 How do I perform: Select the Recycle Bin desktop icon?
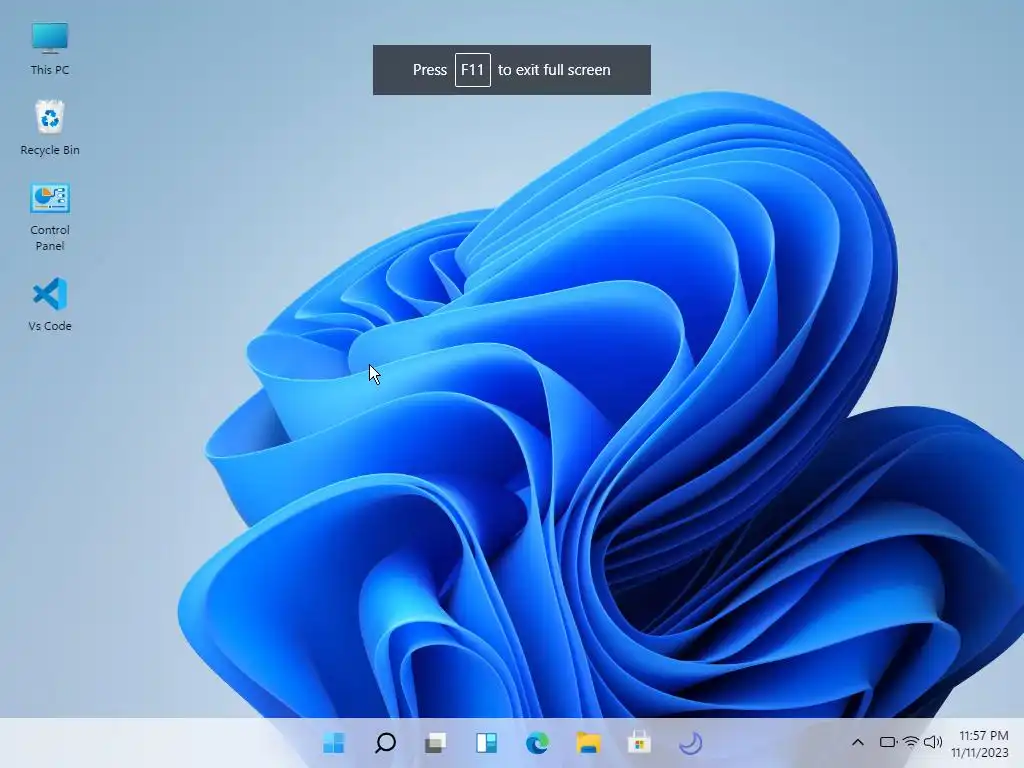[x=50, y=128]
